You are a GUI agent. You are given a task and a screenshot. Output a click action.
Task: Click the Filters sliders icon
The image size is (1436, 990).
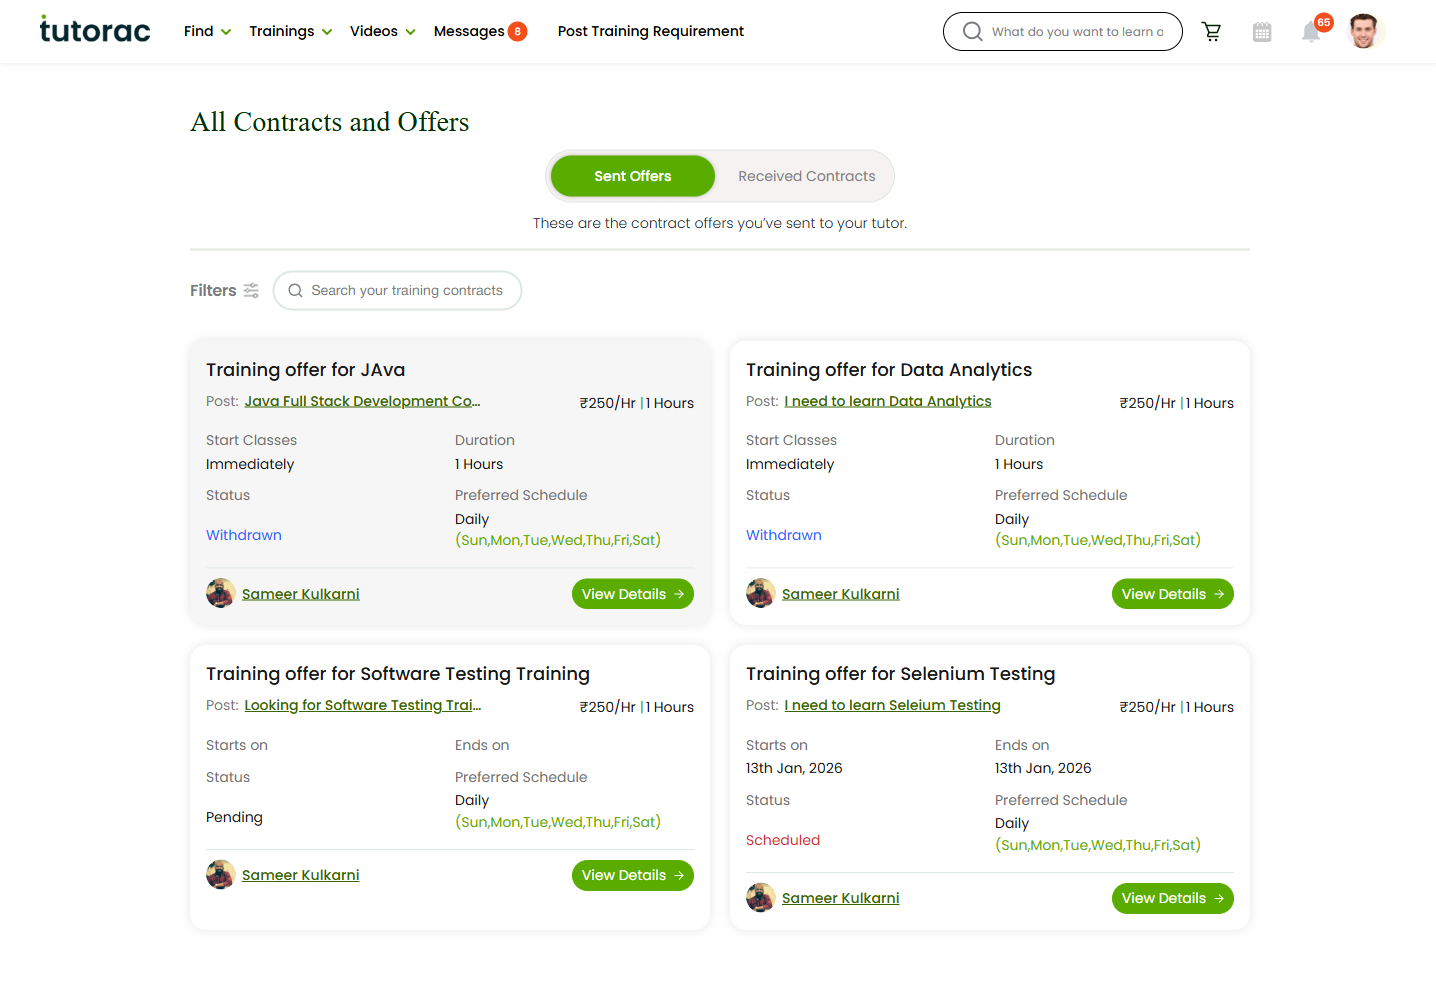tap(251, 290)
